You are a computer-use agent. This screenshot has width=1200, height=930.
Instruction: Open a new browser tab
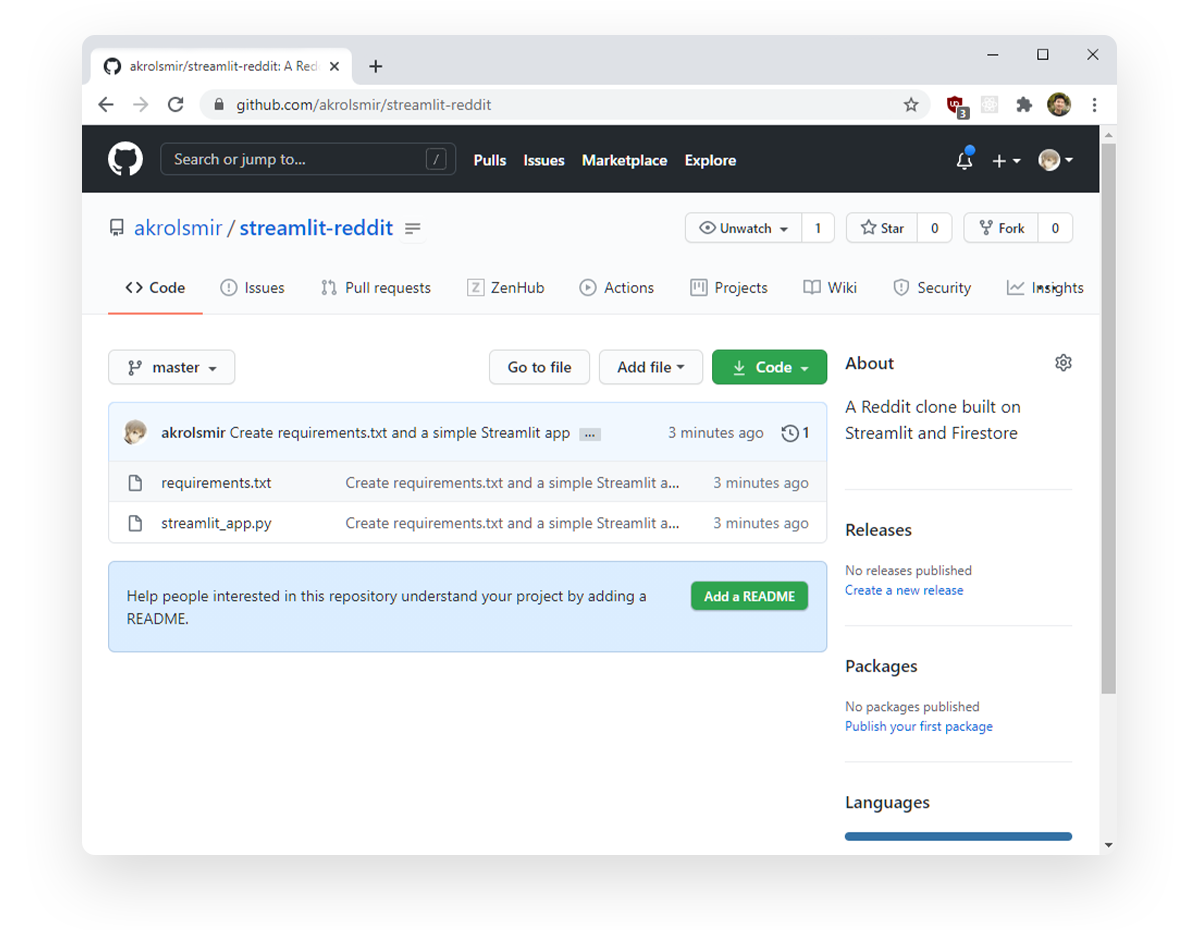376,67
